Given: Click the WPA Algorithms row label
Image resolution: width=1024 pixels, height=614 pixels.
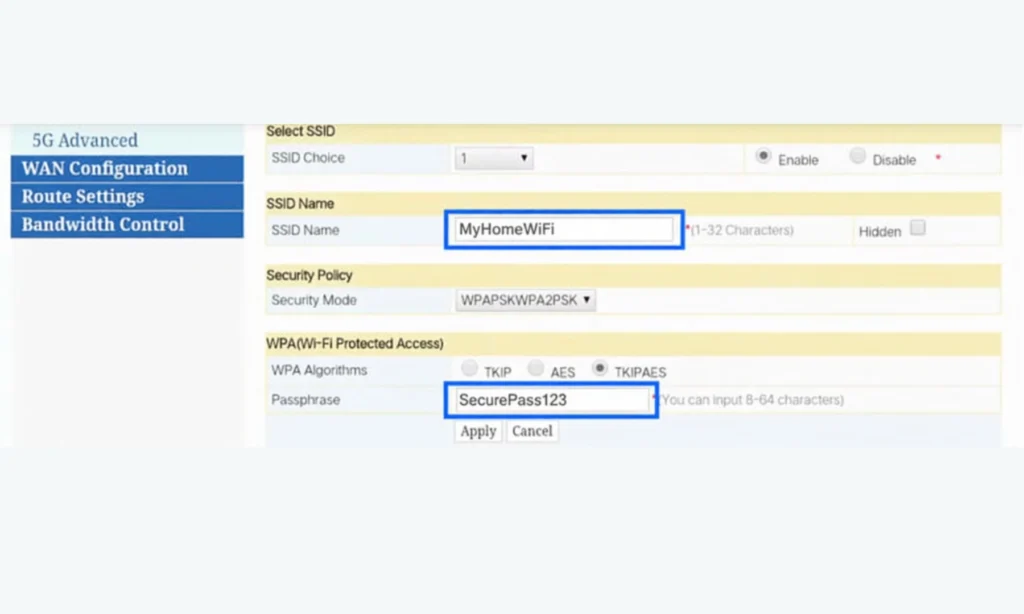Looking at the screenshot, I should coord(319,370).
